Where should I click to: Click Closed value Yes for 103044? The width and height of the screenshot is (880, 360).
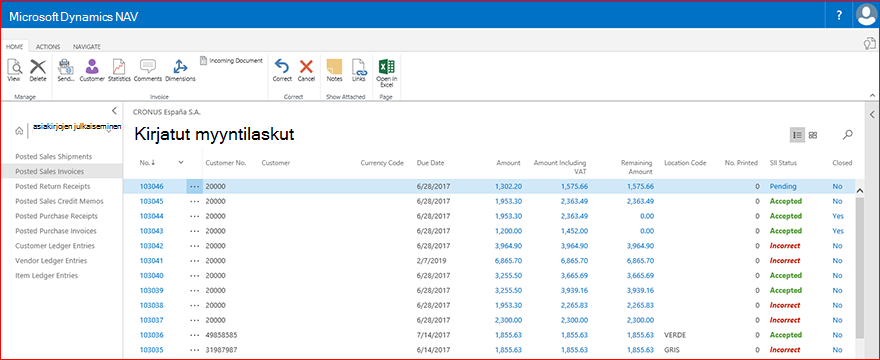coord(838,216)
